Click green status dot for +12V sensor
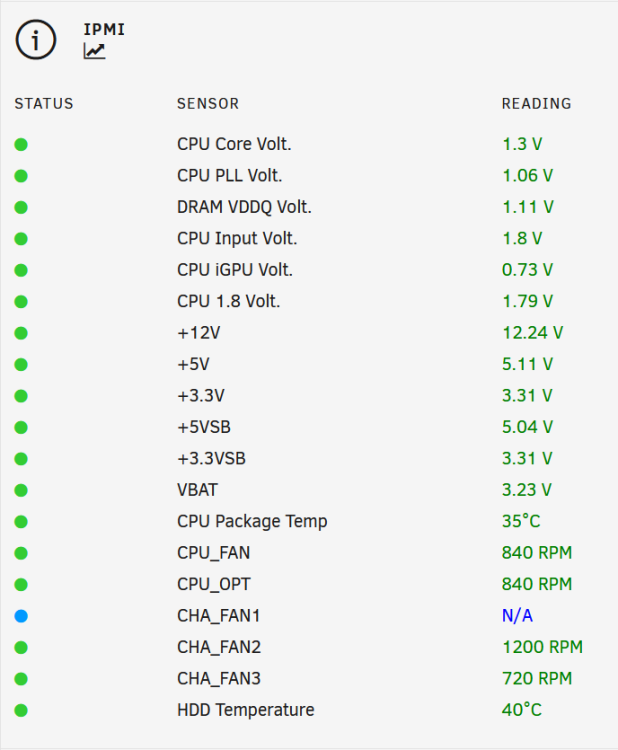Image resolution: width=618 pixels, height=750 pixels. click(x=21, y=333)
